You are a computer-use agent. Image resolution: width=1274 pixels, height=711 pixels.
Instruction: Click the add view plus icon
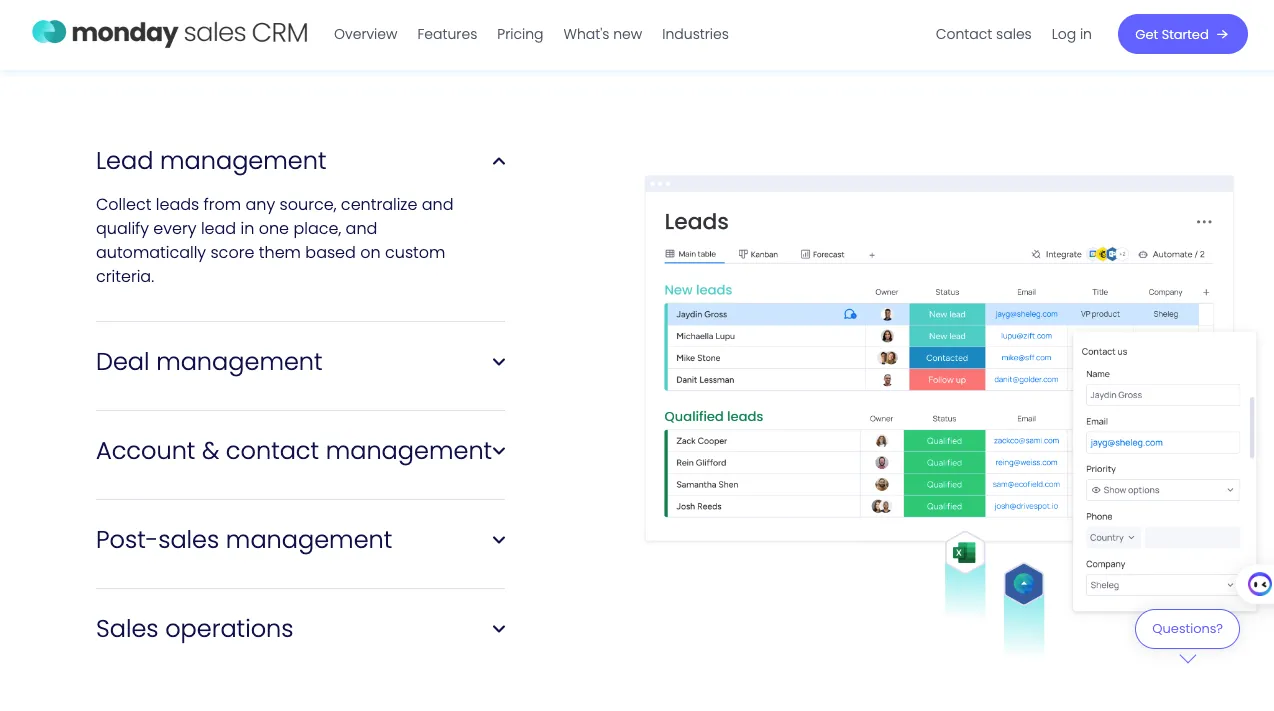[x=872, y=255]
